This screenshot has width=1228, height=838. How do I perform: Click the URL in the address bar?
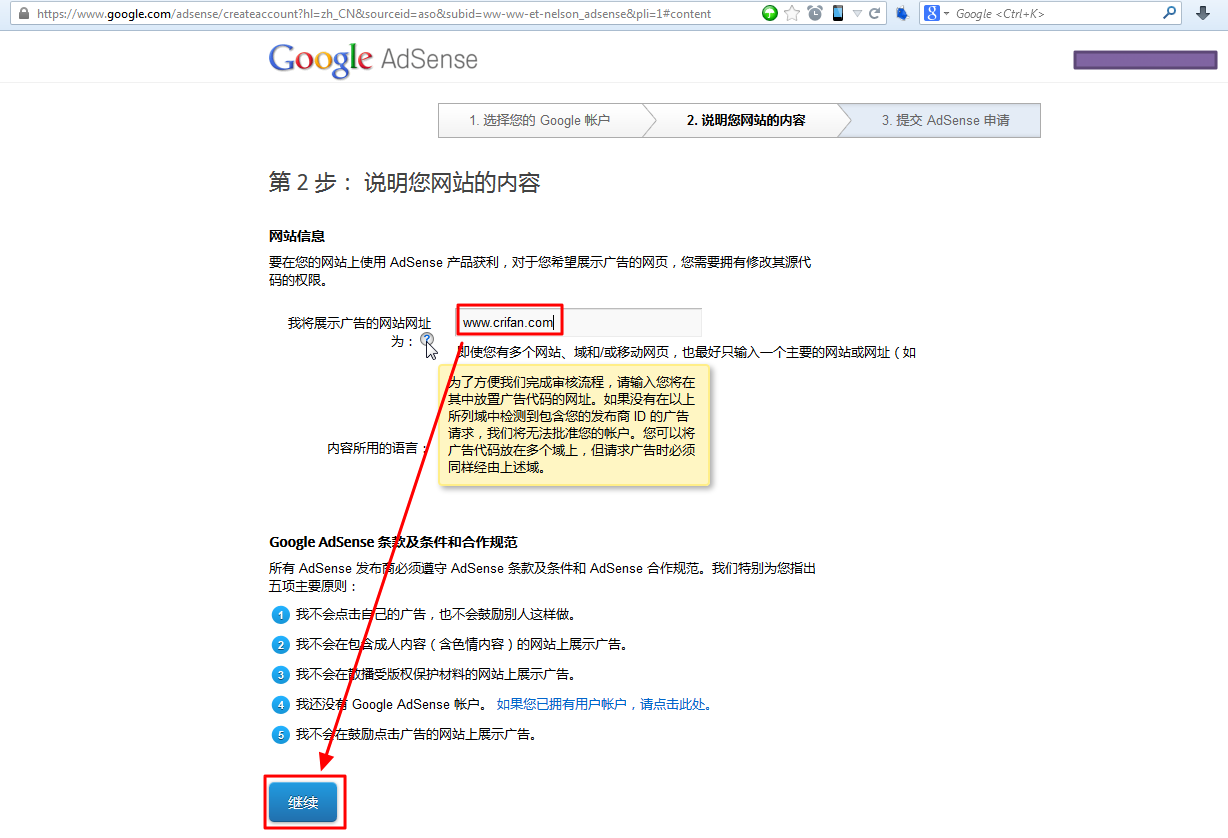pos(374,14)
